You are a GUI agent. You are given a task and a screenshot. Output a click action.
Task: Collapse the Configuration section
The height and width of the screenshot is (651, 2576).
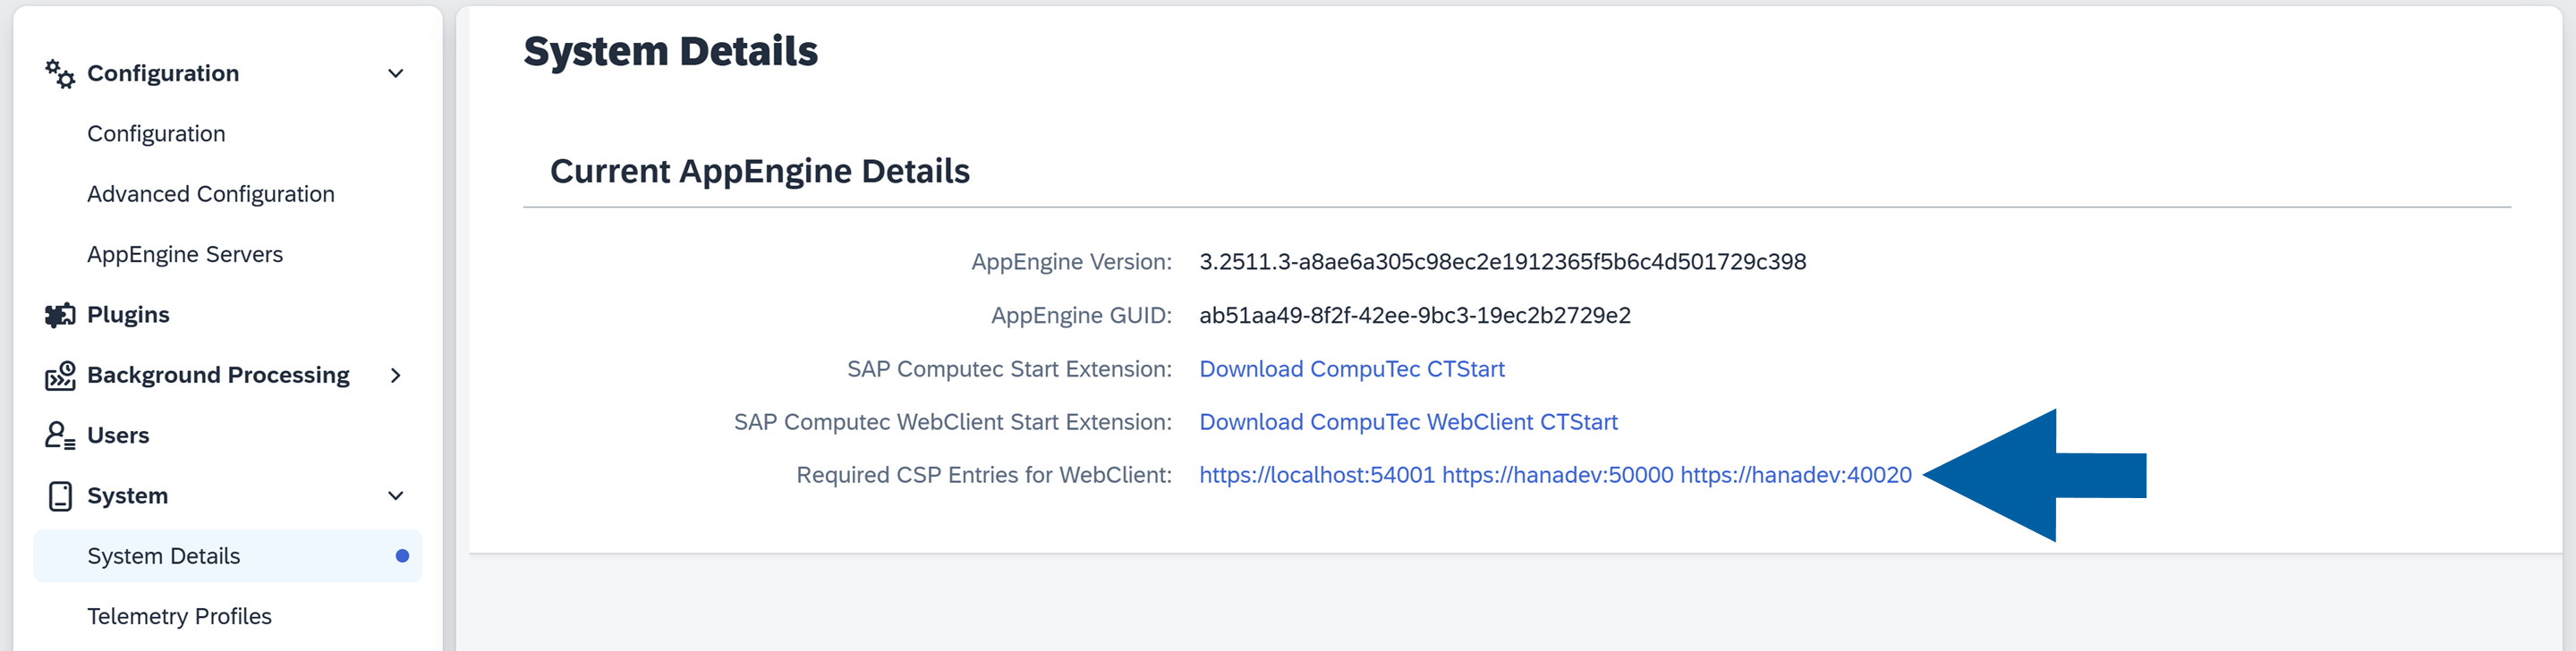point(396,73)
